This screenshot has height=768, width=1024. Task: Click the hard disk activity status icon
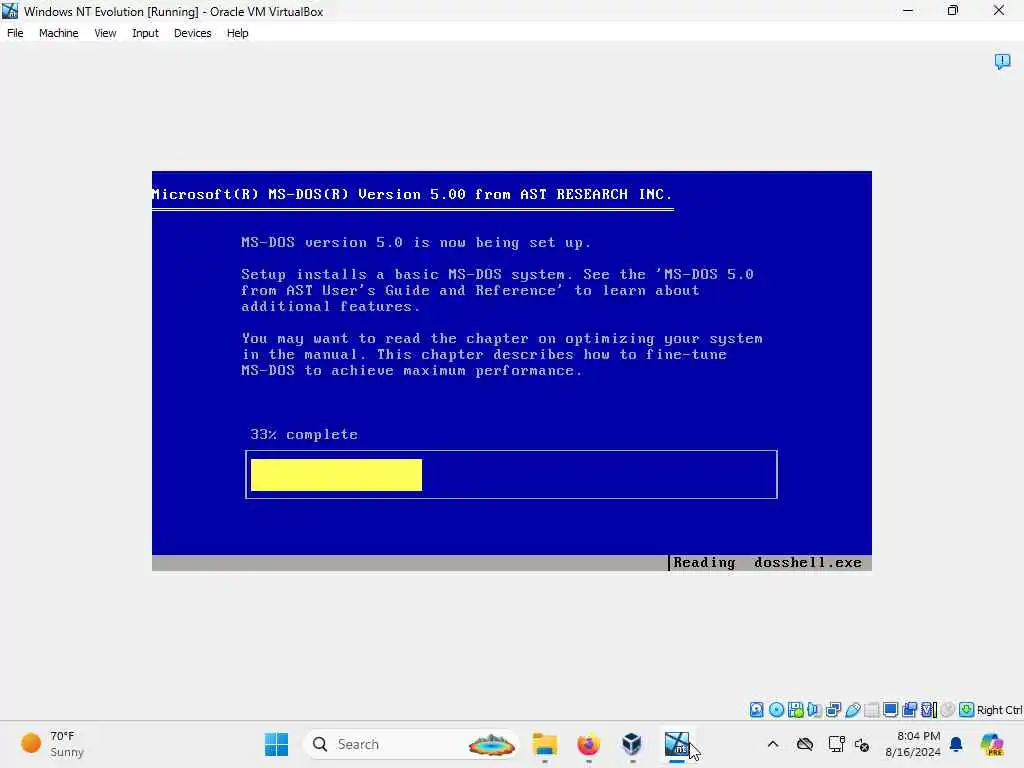point(756,710)
